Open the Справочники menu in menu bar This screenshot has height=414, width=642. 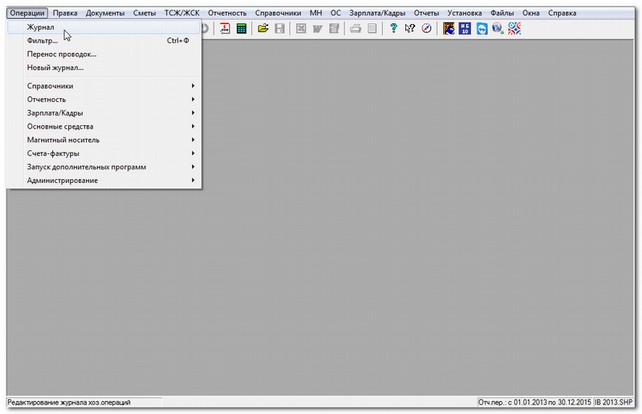tap(278, 13)
